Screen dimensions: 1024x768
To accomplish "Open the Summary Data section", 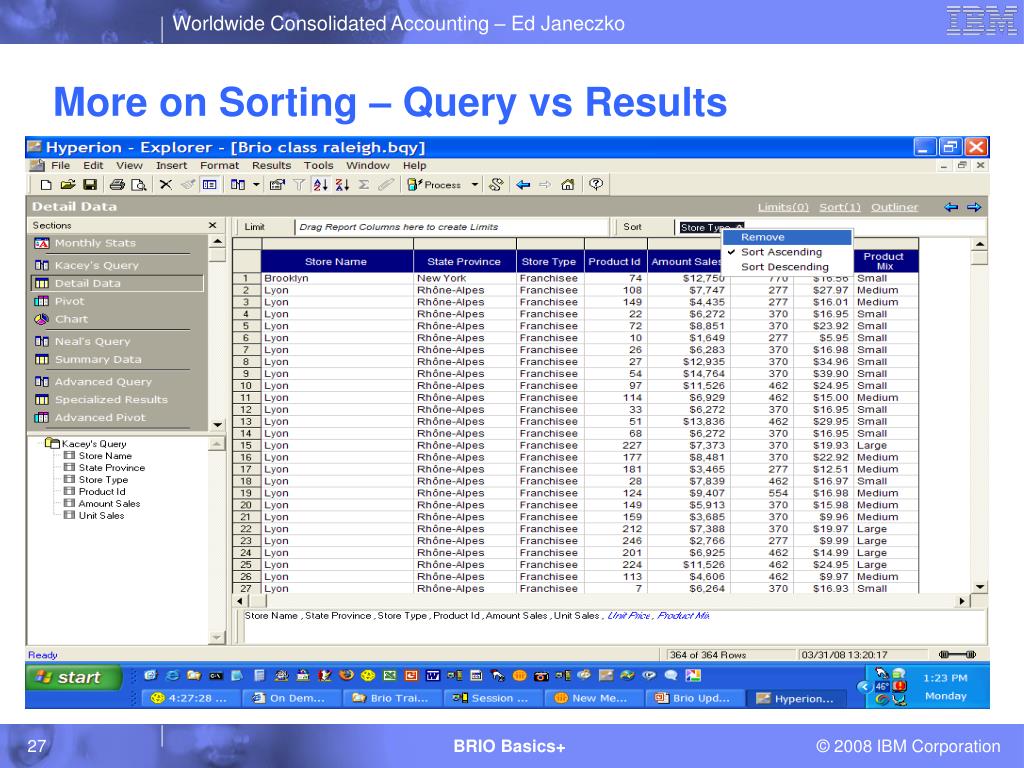I will (x=97, y=359).
